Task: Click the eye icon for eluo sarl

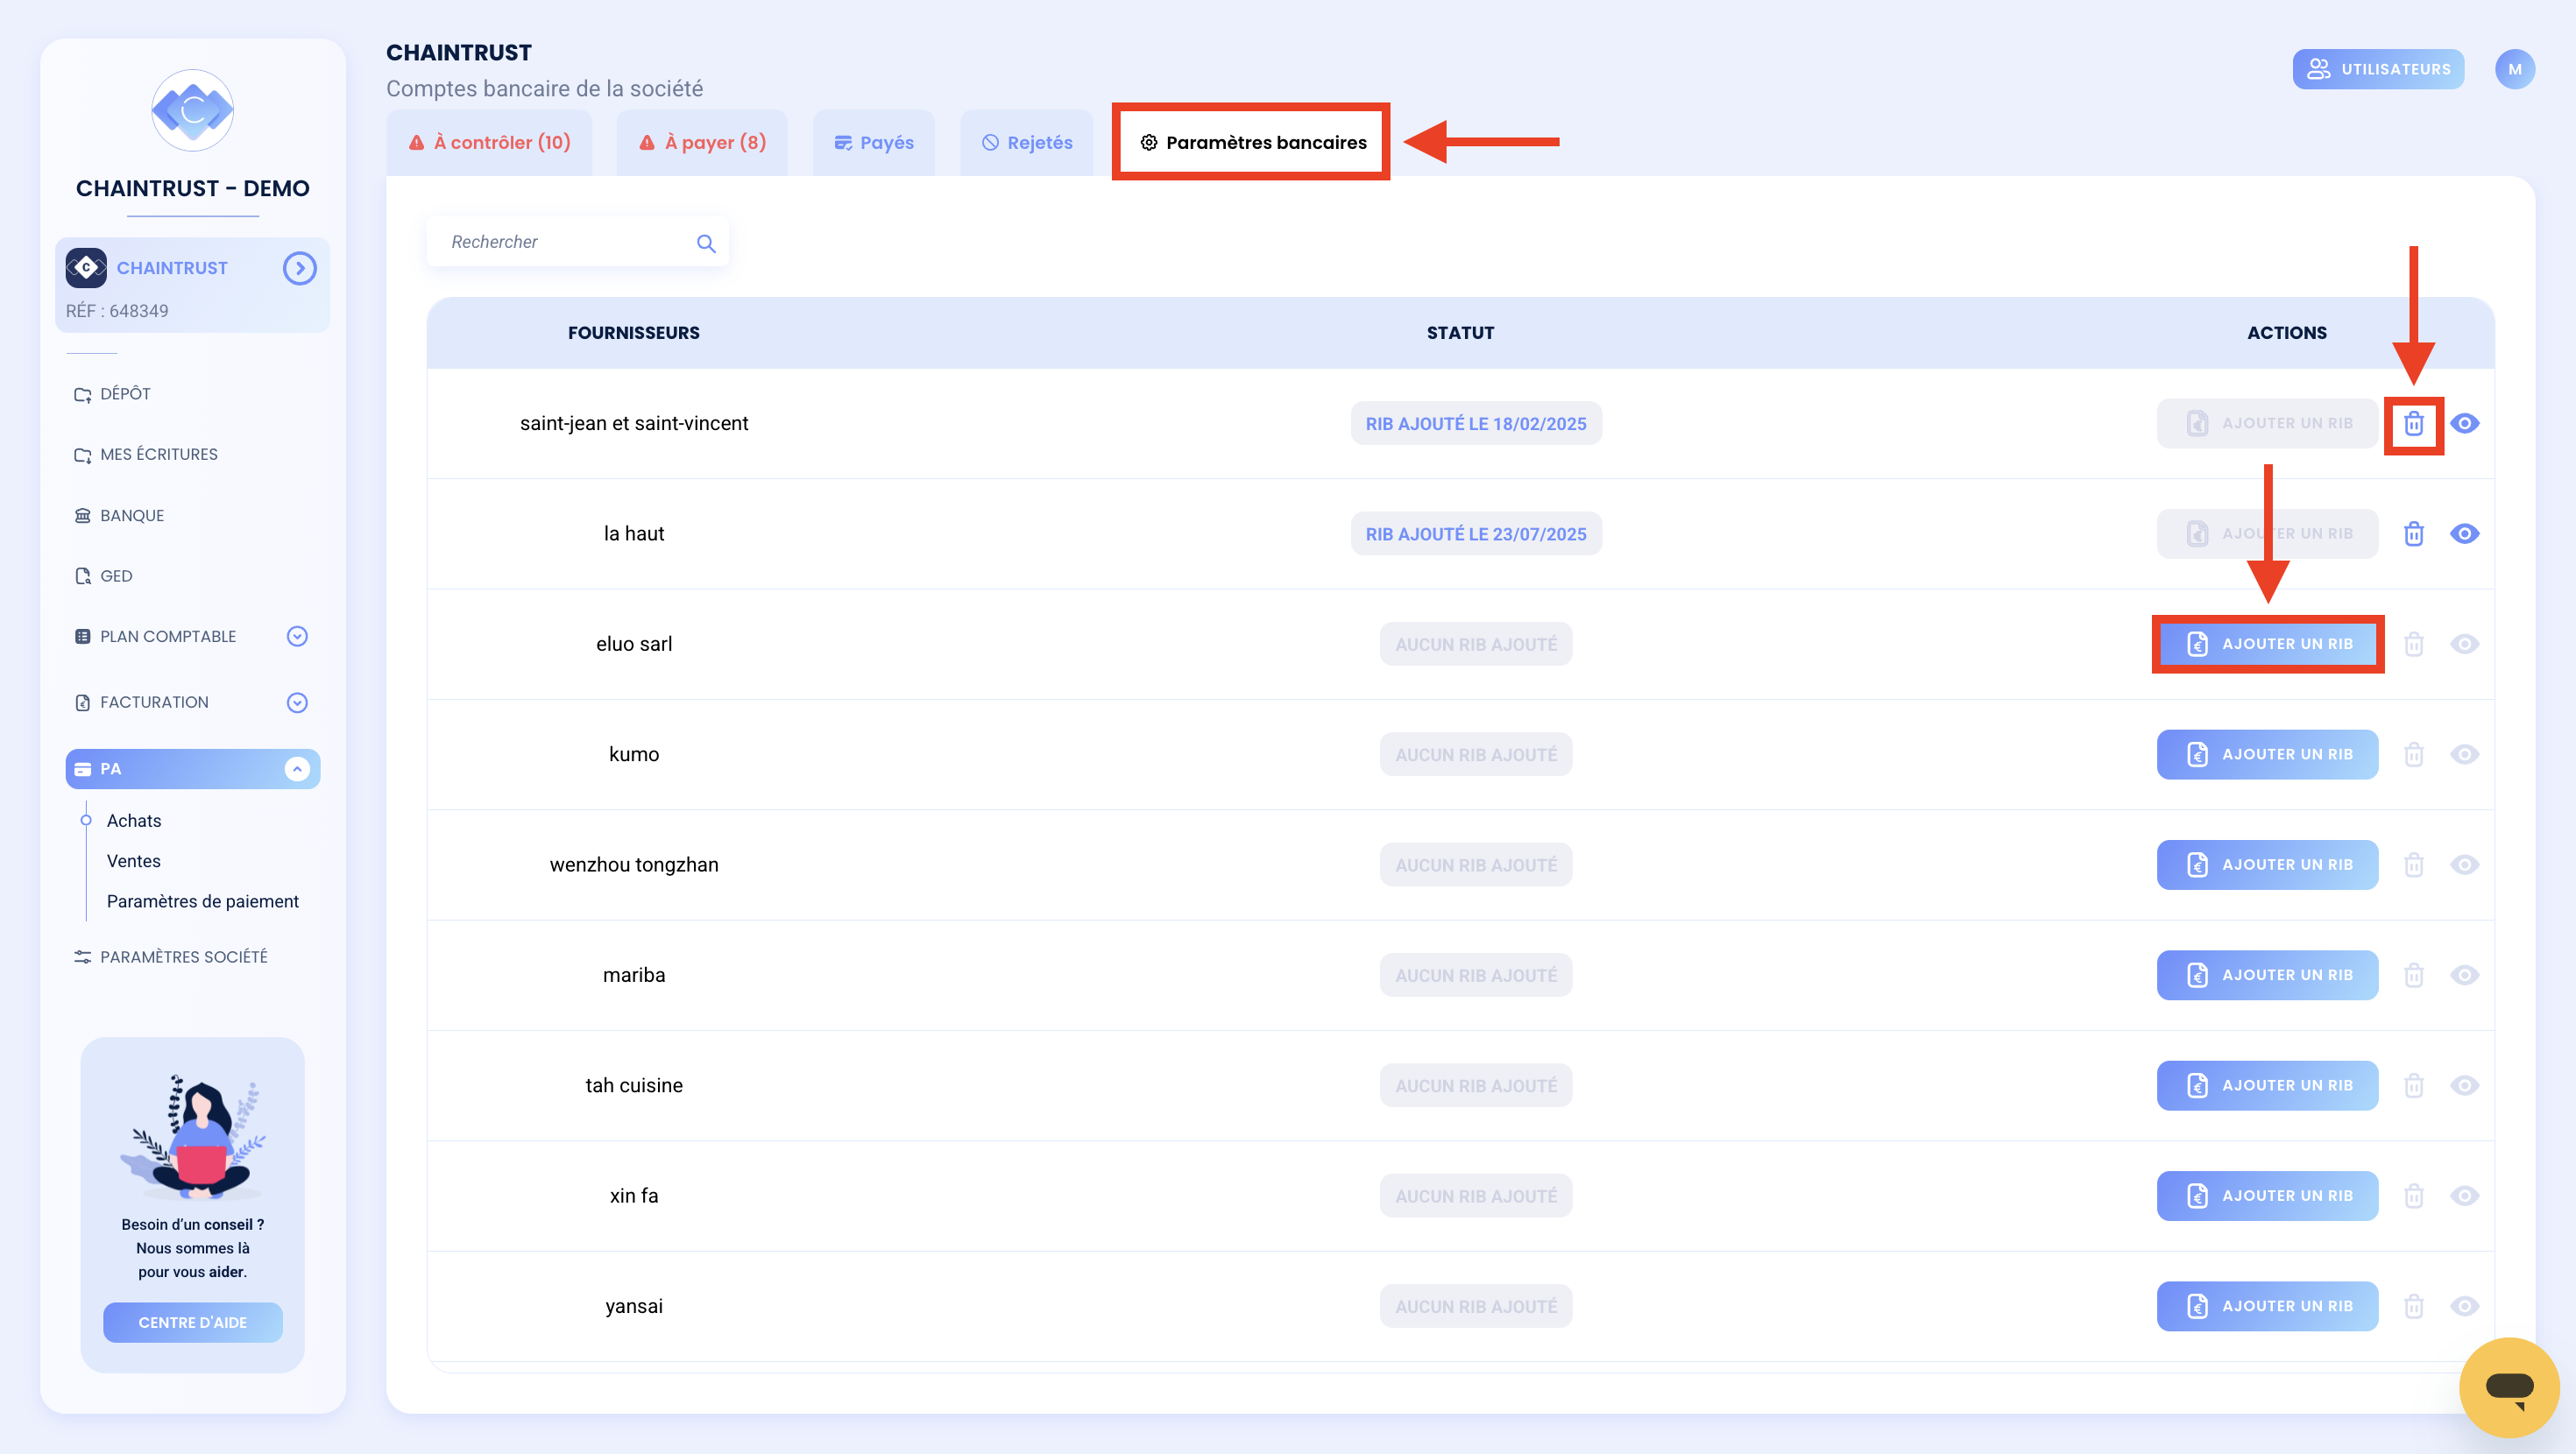Action: click(2464, 644)
